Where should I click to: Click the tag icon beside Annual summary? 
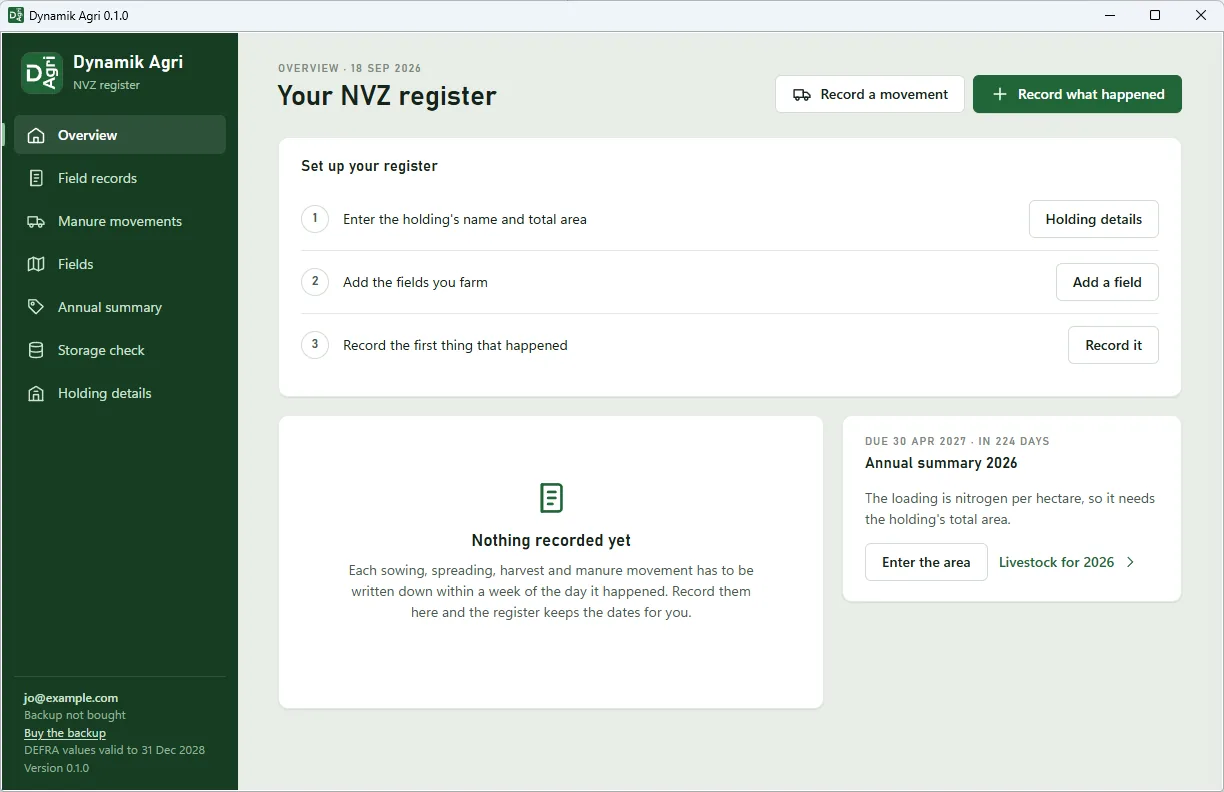[36, 307]
